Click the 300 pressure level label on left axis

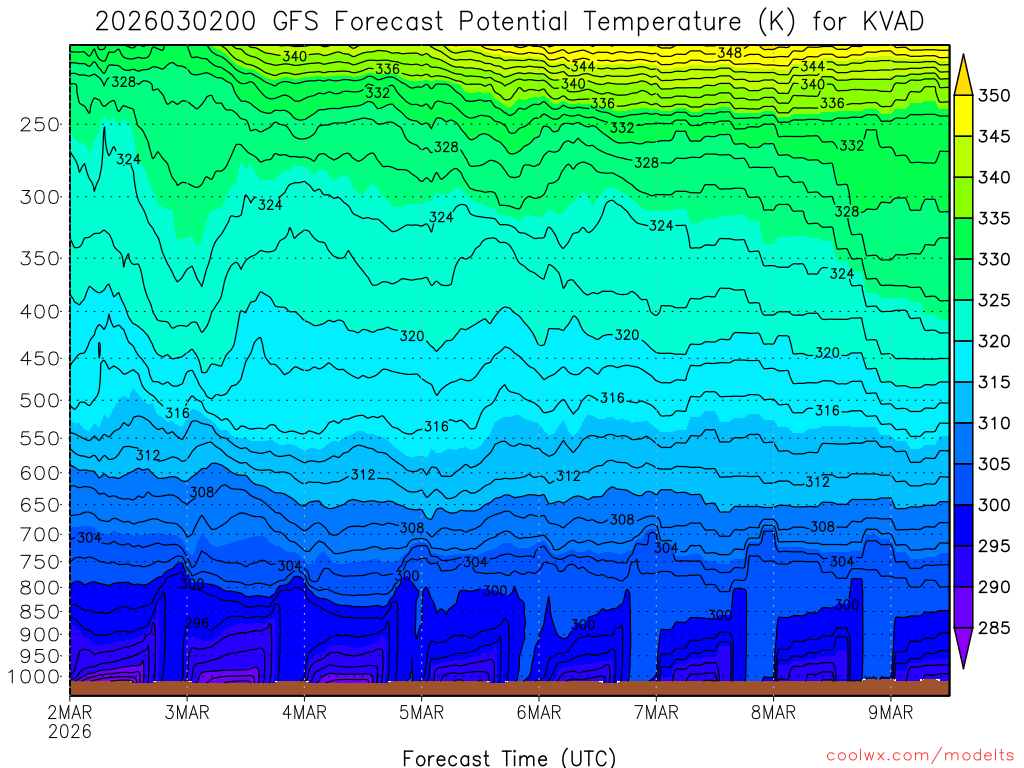click(x=40, y=197)
